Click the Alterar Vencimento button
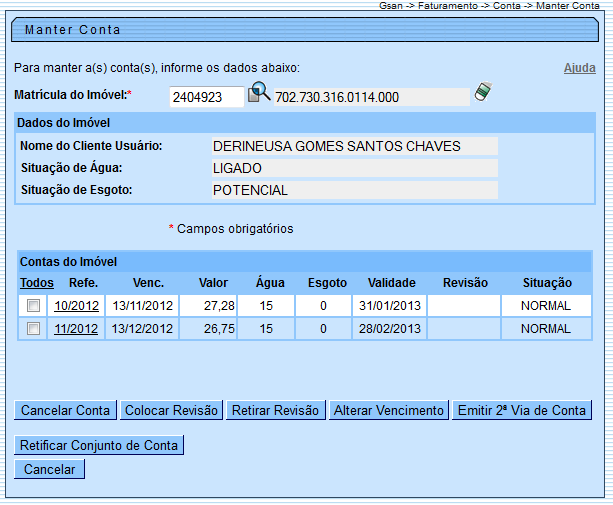The width and height of the screenshot is (613, 505). click(388, 410)
